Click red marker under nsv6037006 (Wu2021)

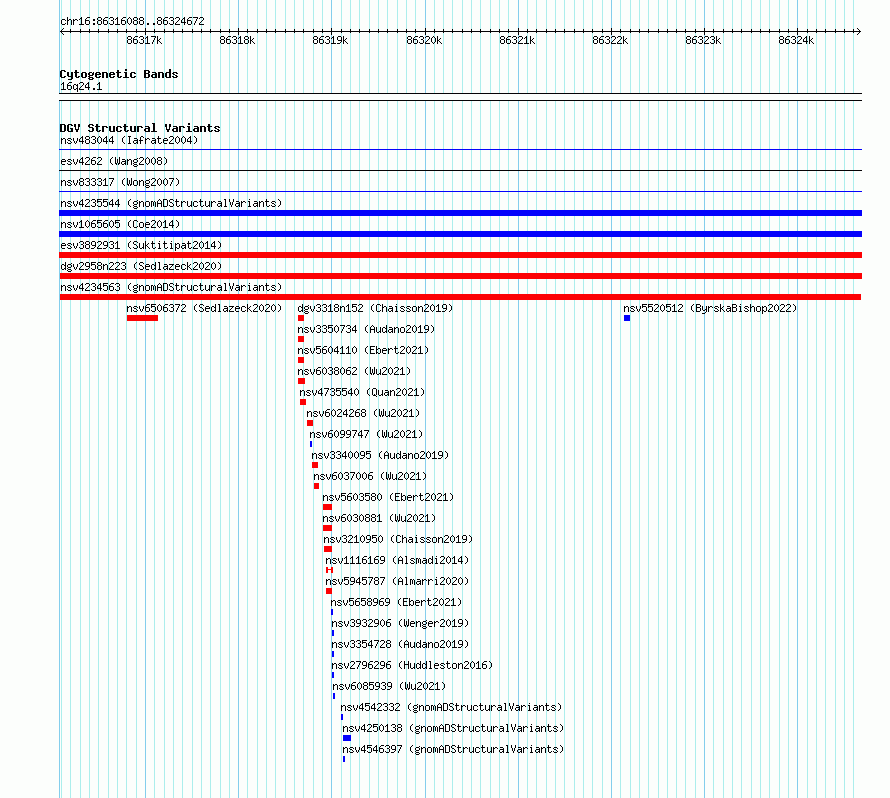click(316, 486)
